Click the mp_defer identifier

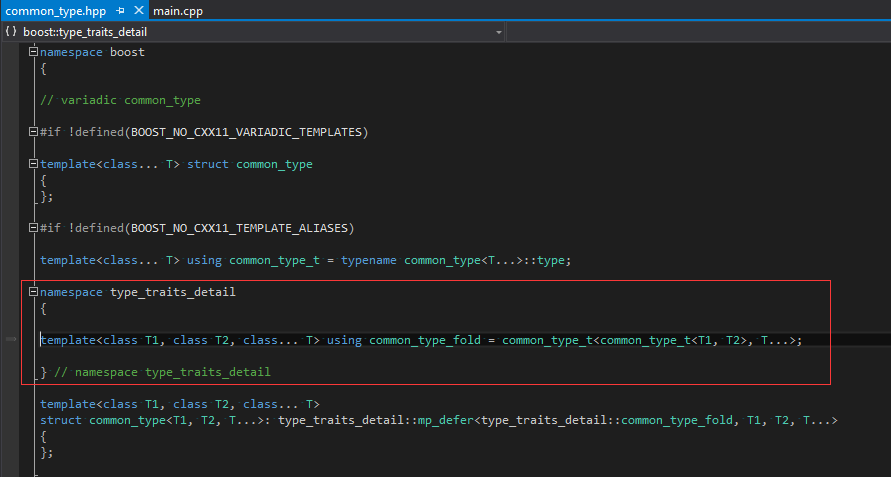click(446, 420)
